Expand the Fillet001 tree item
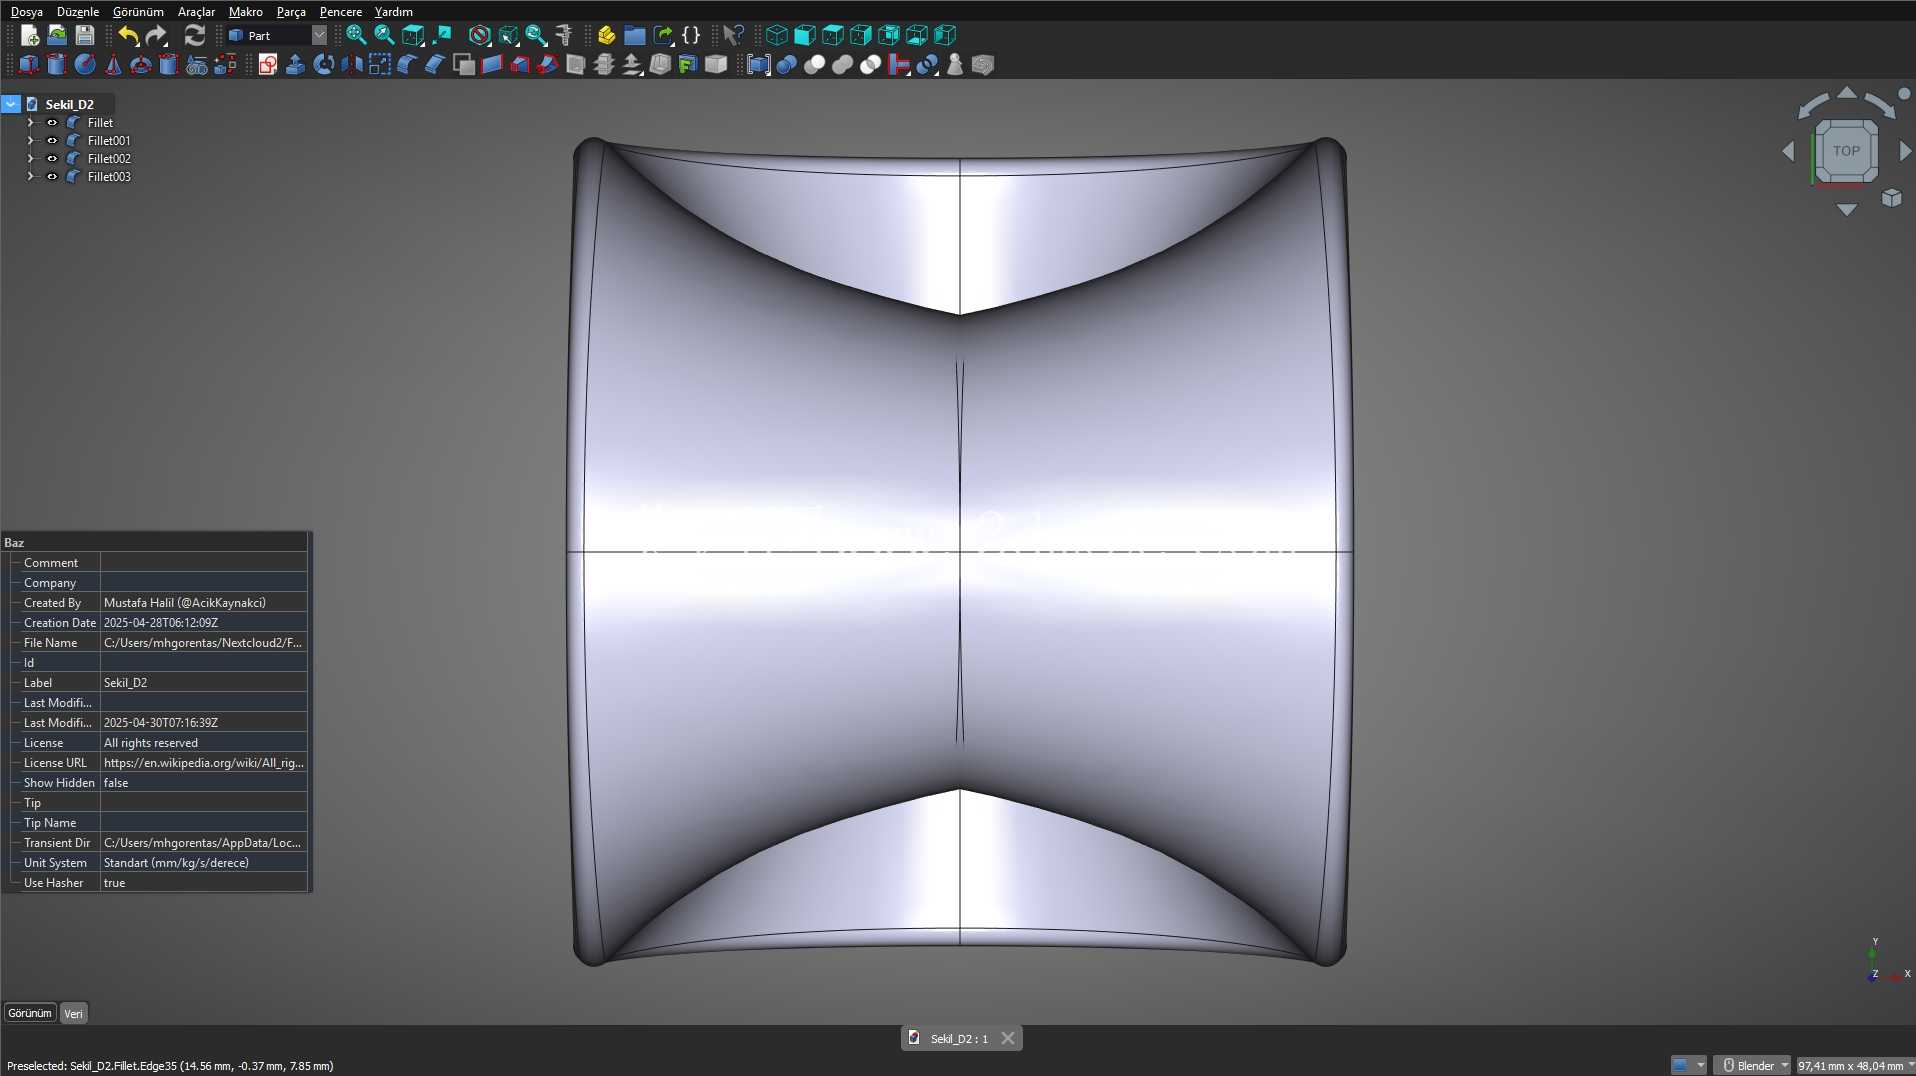This screenshot has height=1076, width=1916. point(30,141)
